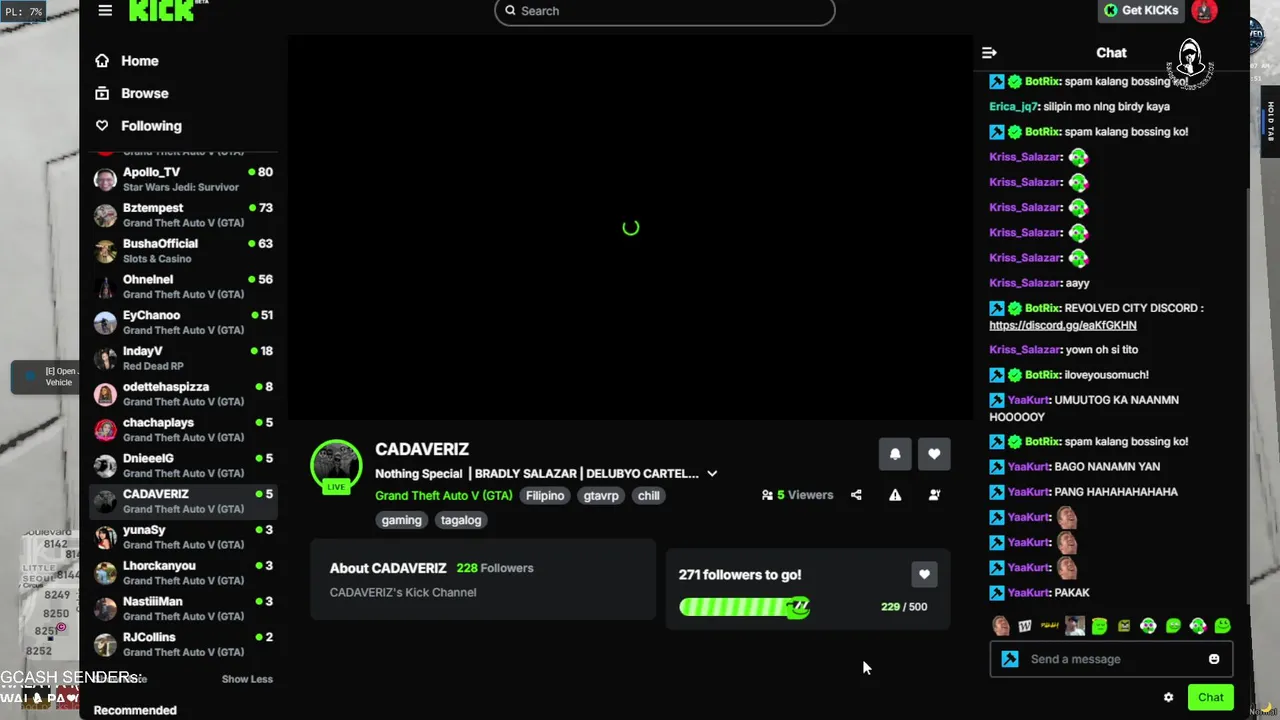Open the hamburger menu beside the Kick logo
The image size is (1280, 720).
[105, 10]
